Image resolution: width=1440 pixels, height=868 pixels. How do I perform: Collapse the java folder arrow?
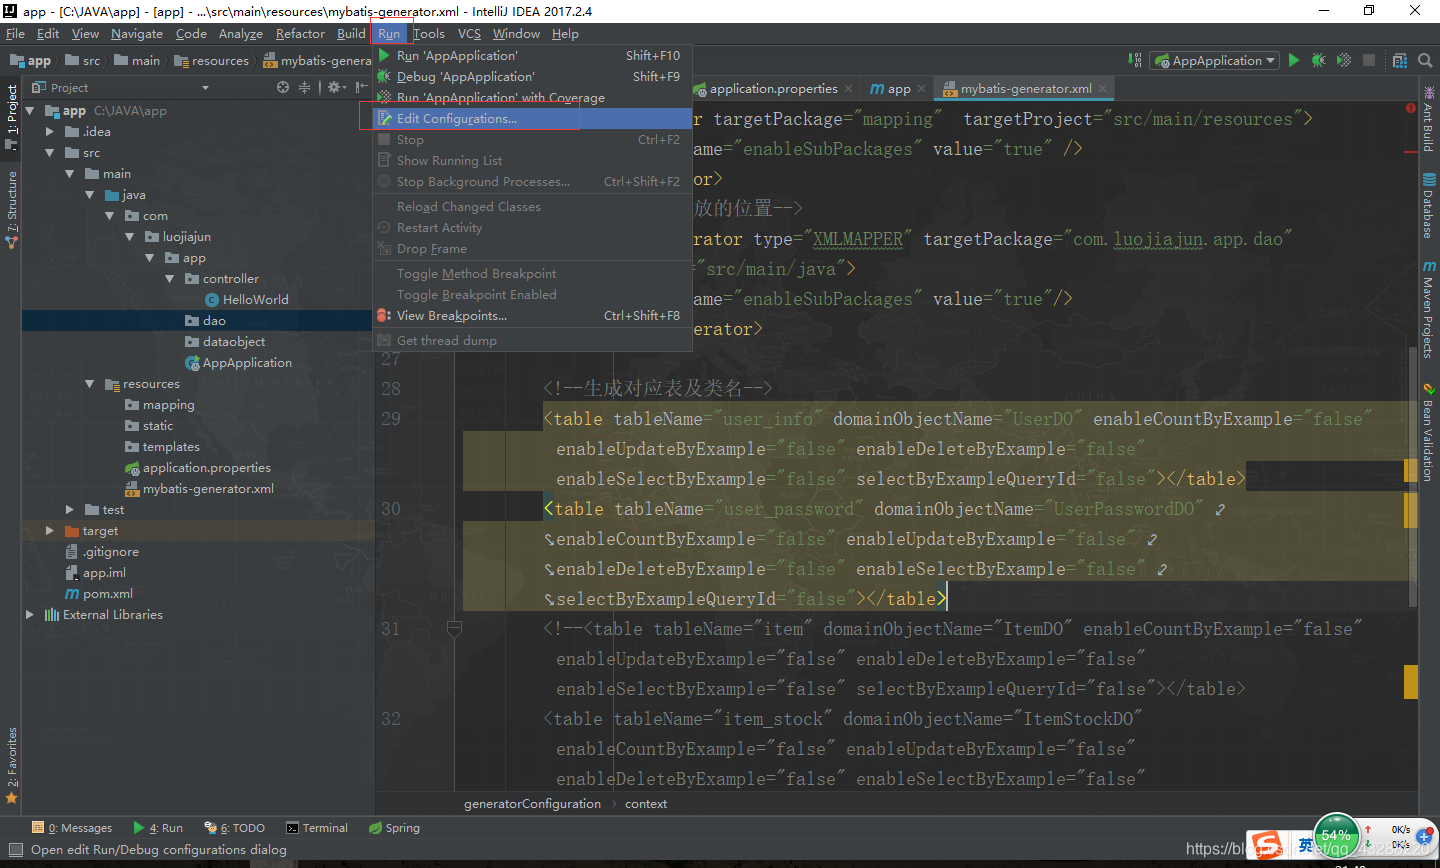pyautogui.click(x=90, y=195)
